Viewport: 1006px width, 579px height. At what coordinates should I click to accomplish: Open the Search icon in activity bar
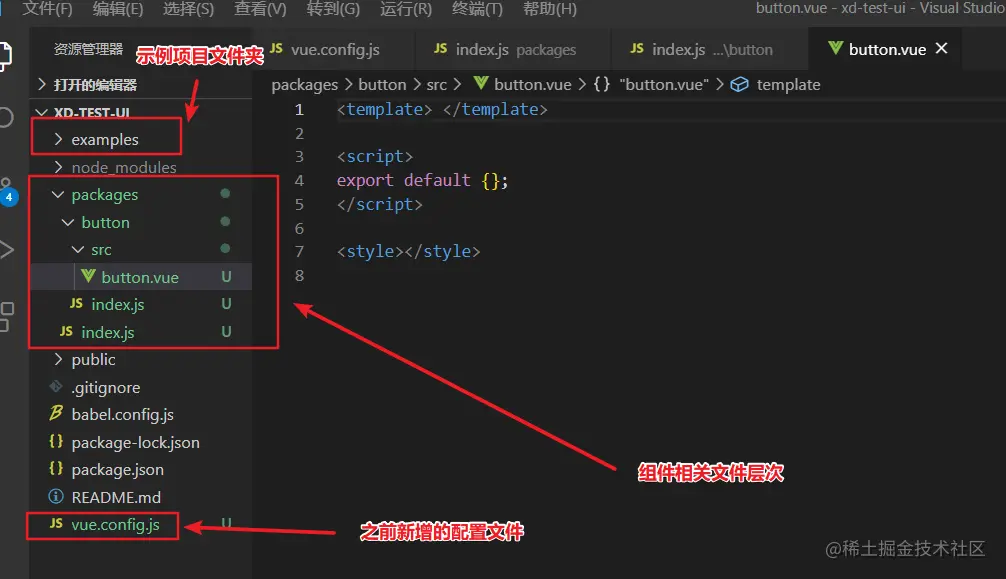click(5, 117)
